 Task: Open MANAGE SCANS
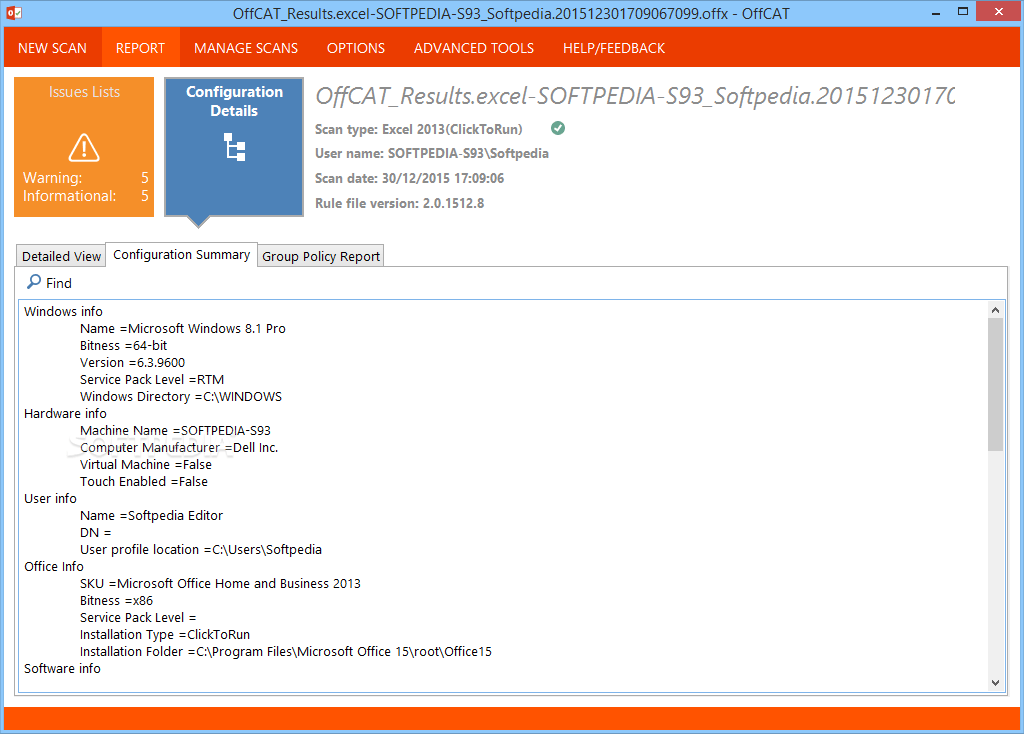point(246,47)
